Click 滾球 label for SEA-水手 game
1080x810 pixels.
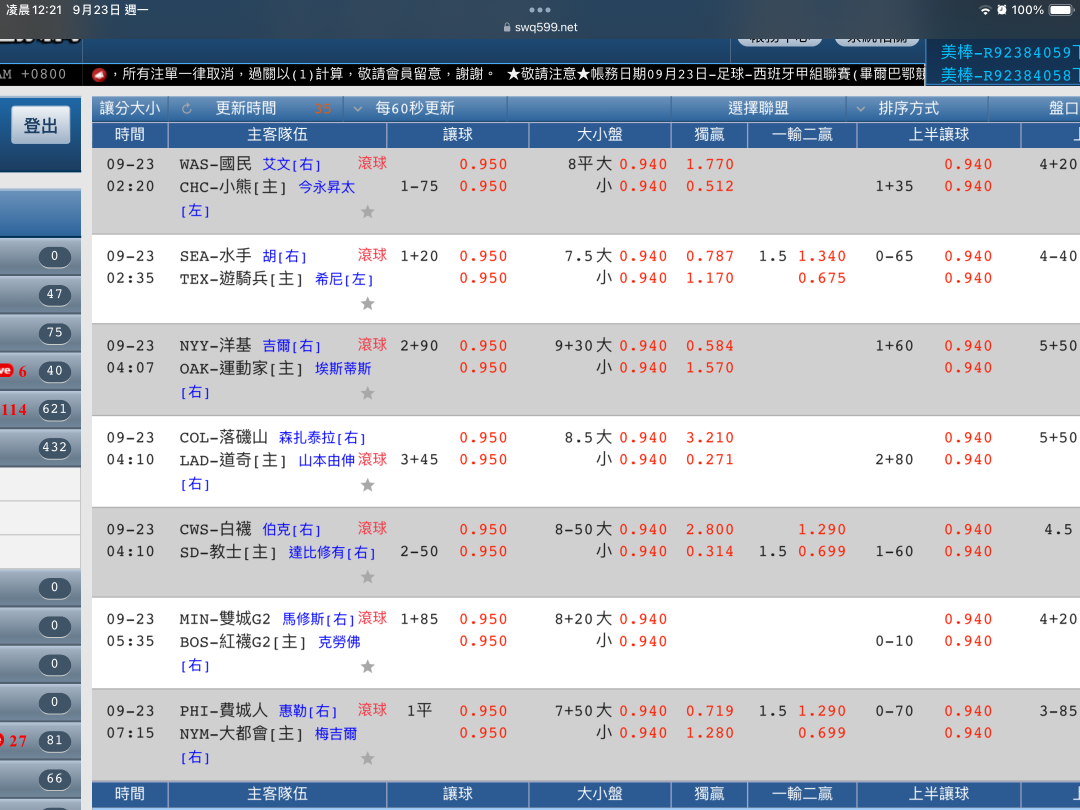pos(372,255)
